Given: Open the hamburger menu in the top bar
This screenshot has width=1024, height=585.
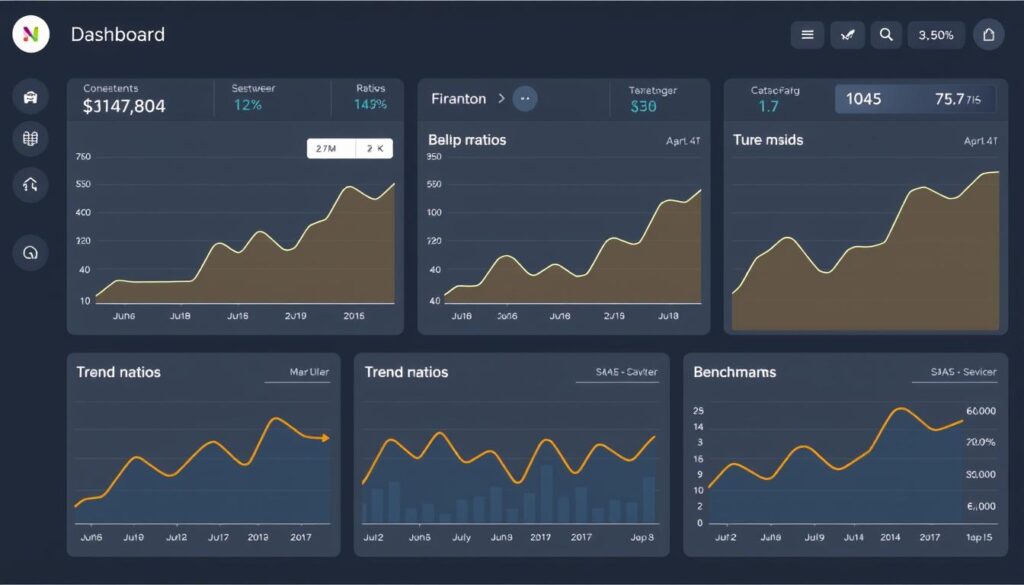Looking at the screenshot, I should coord(807,34).
